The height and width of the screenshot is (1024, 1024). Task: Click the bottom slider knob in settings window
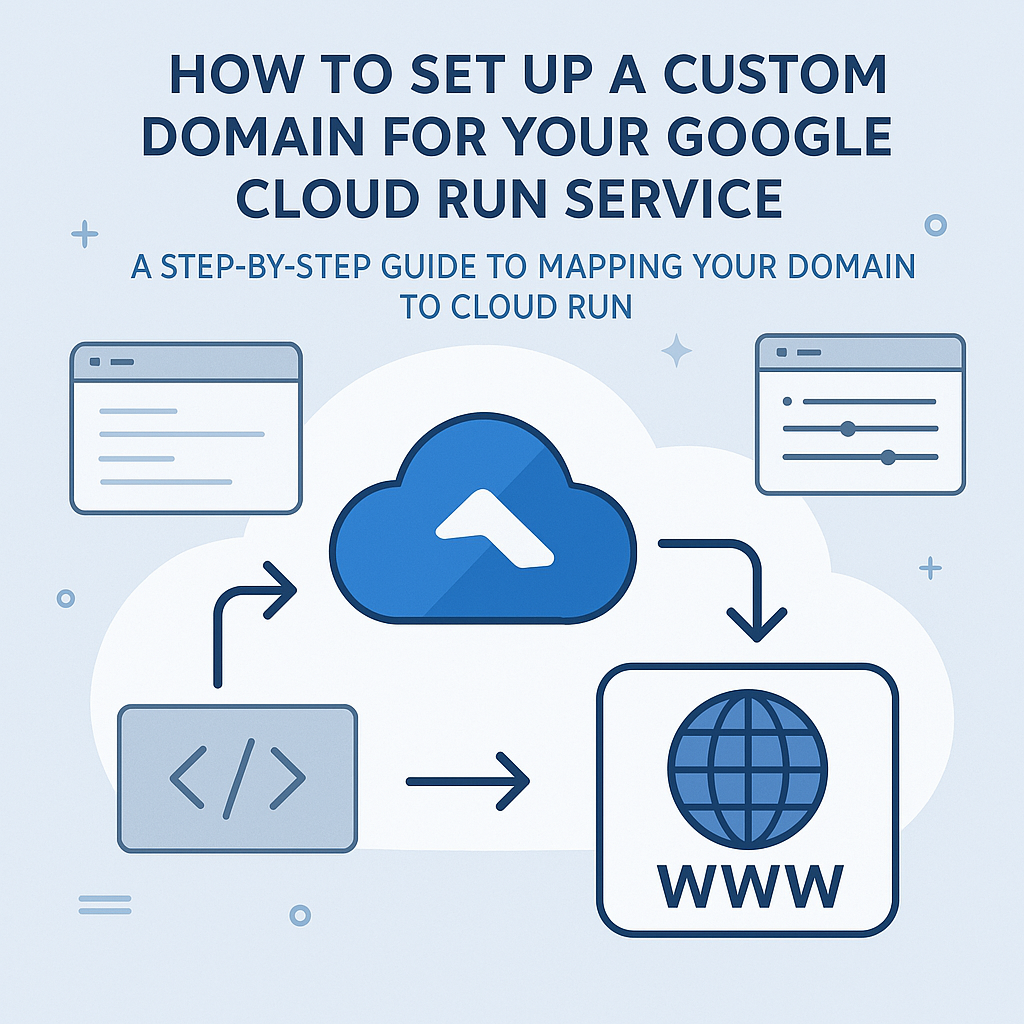click(x=888, y=457)
